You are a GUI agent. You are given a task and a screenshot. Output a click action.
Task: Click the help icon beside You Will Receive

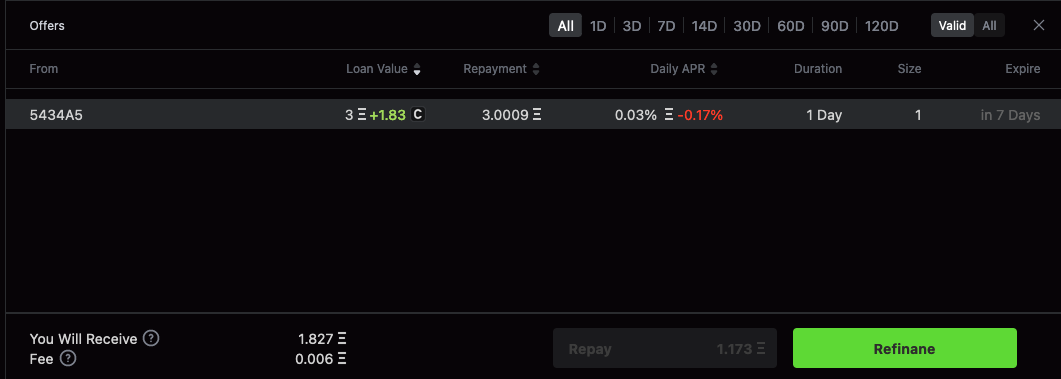point(152,338)
